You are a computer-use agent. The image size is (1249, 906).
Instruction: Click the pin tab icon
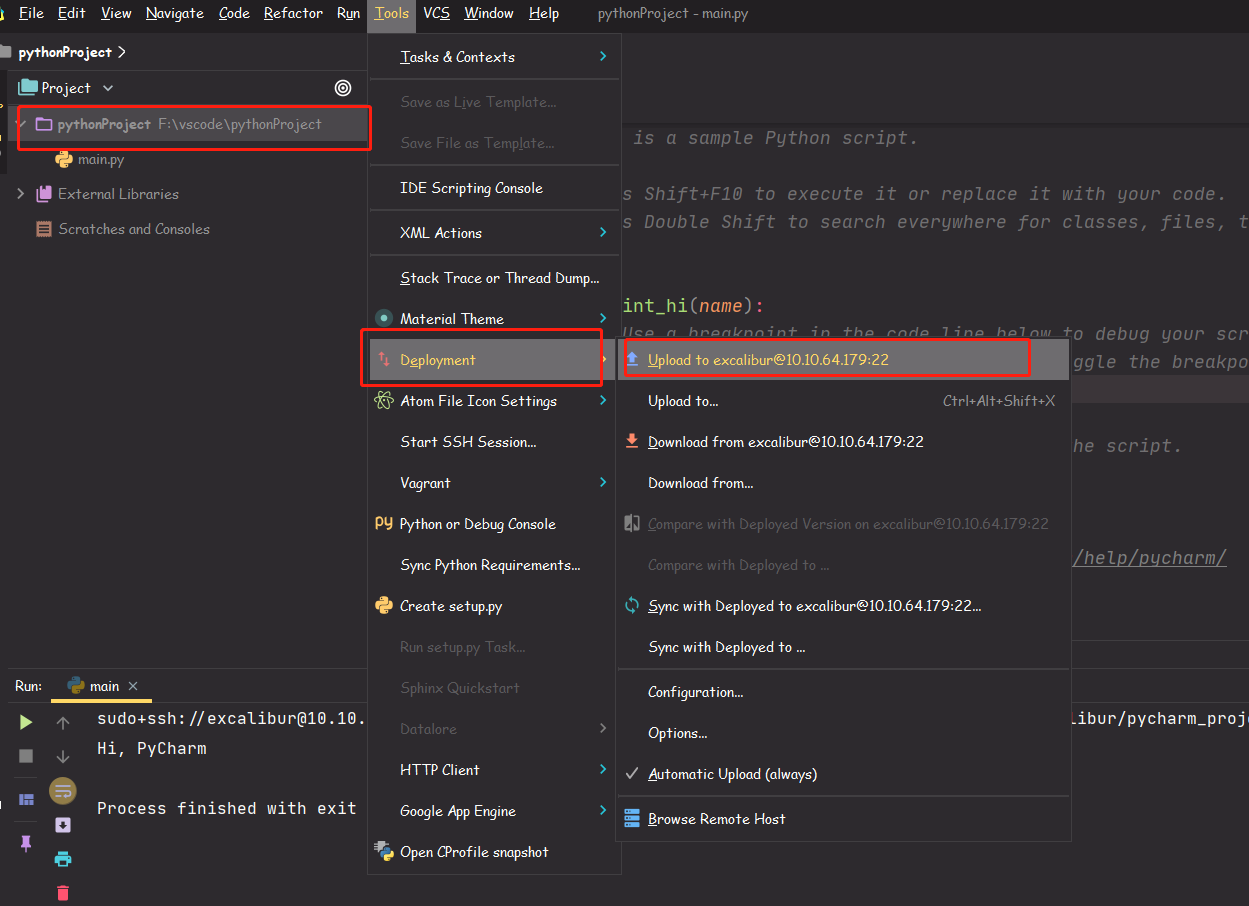(26, 844)
